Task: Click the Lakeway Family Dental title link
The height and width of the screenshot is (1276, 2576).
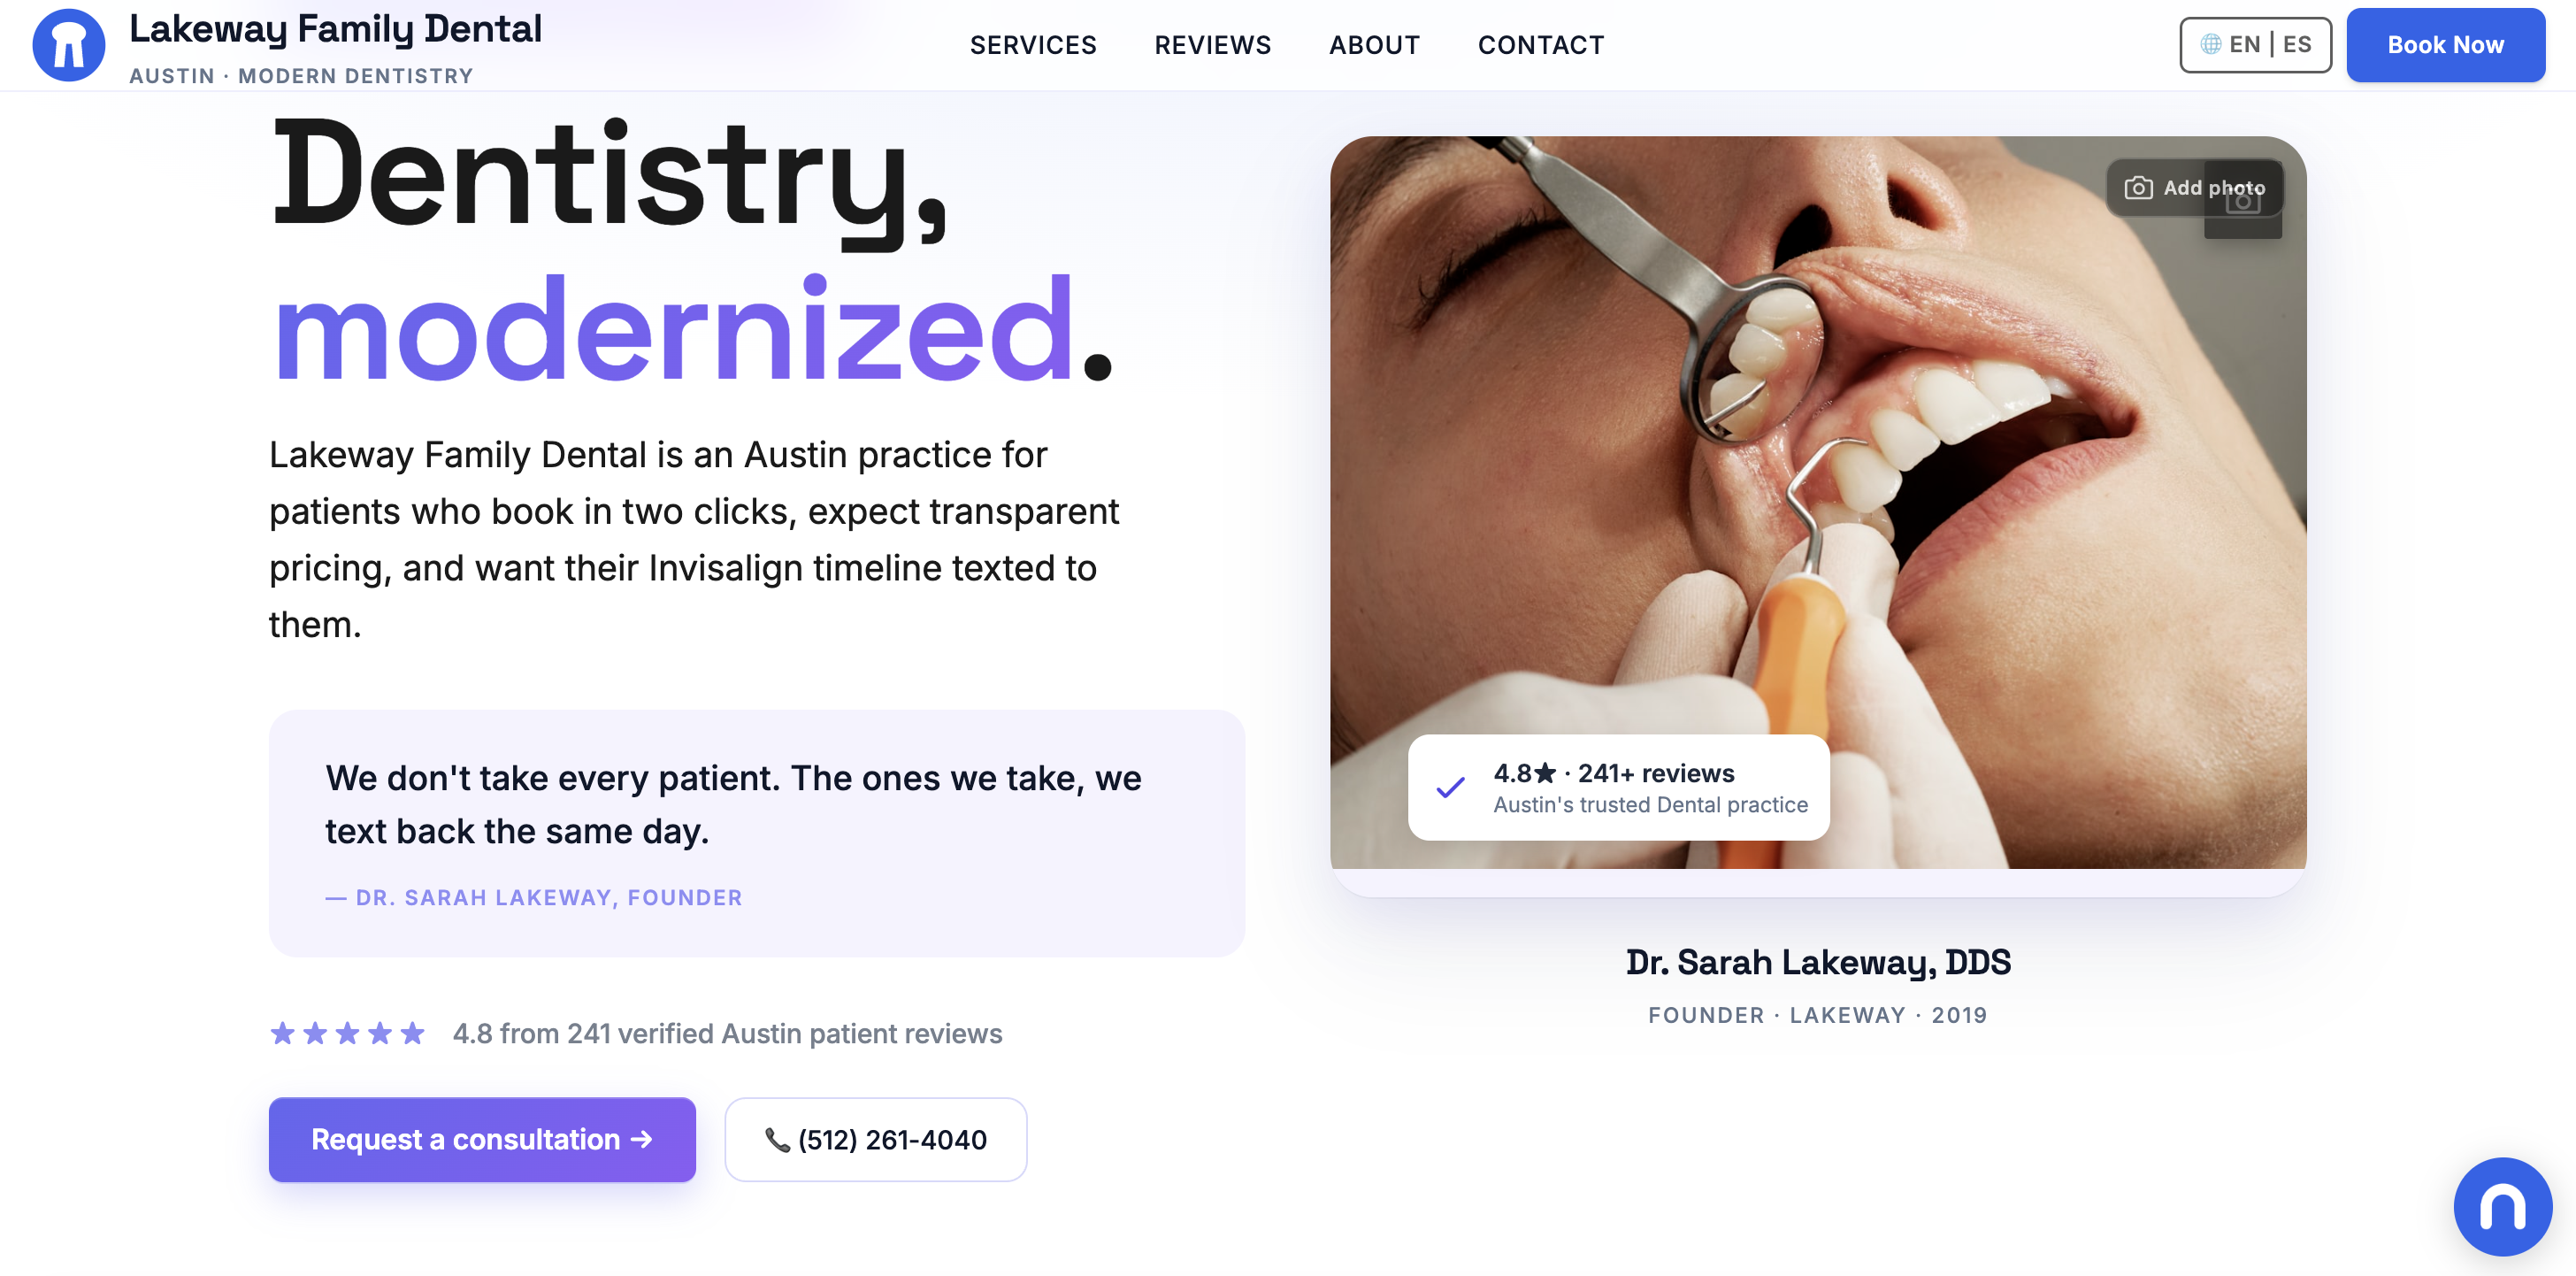Action: click(x=335, y=28)
